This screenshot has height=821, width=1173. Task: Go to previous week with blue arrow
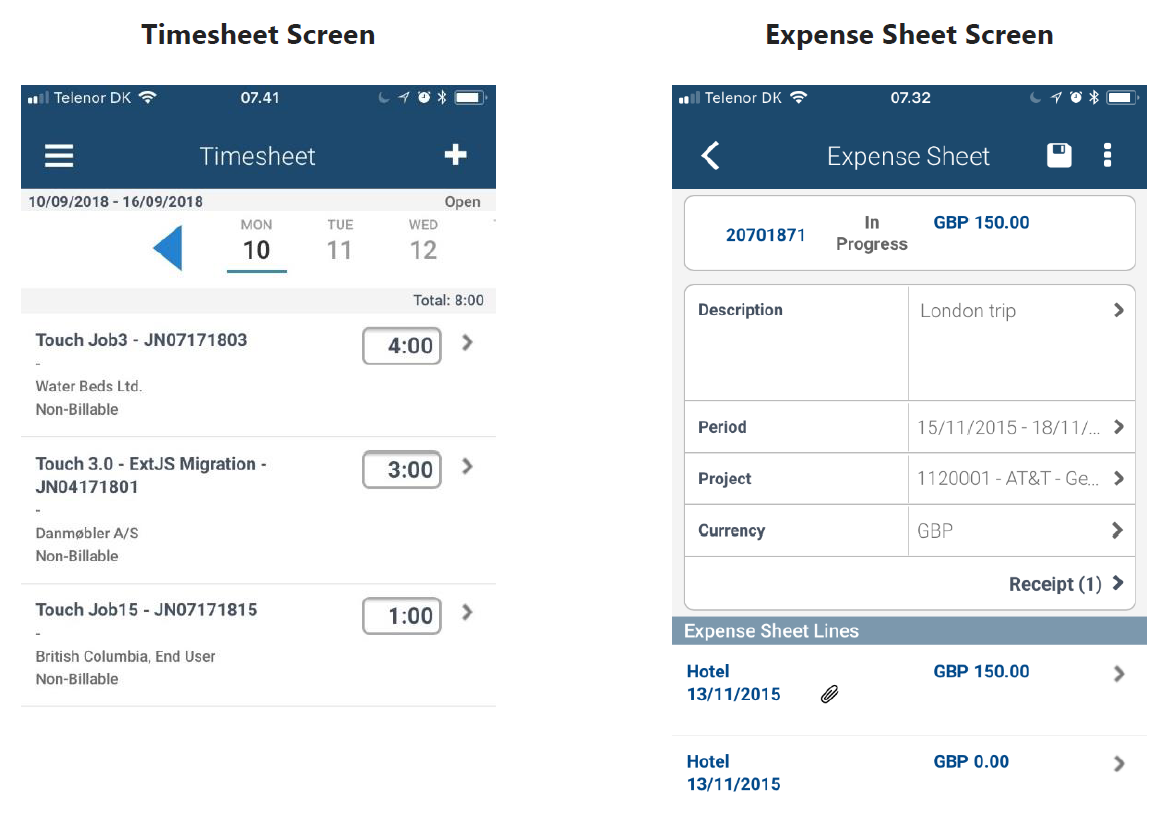coord(168,248)
